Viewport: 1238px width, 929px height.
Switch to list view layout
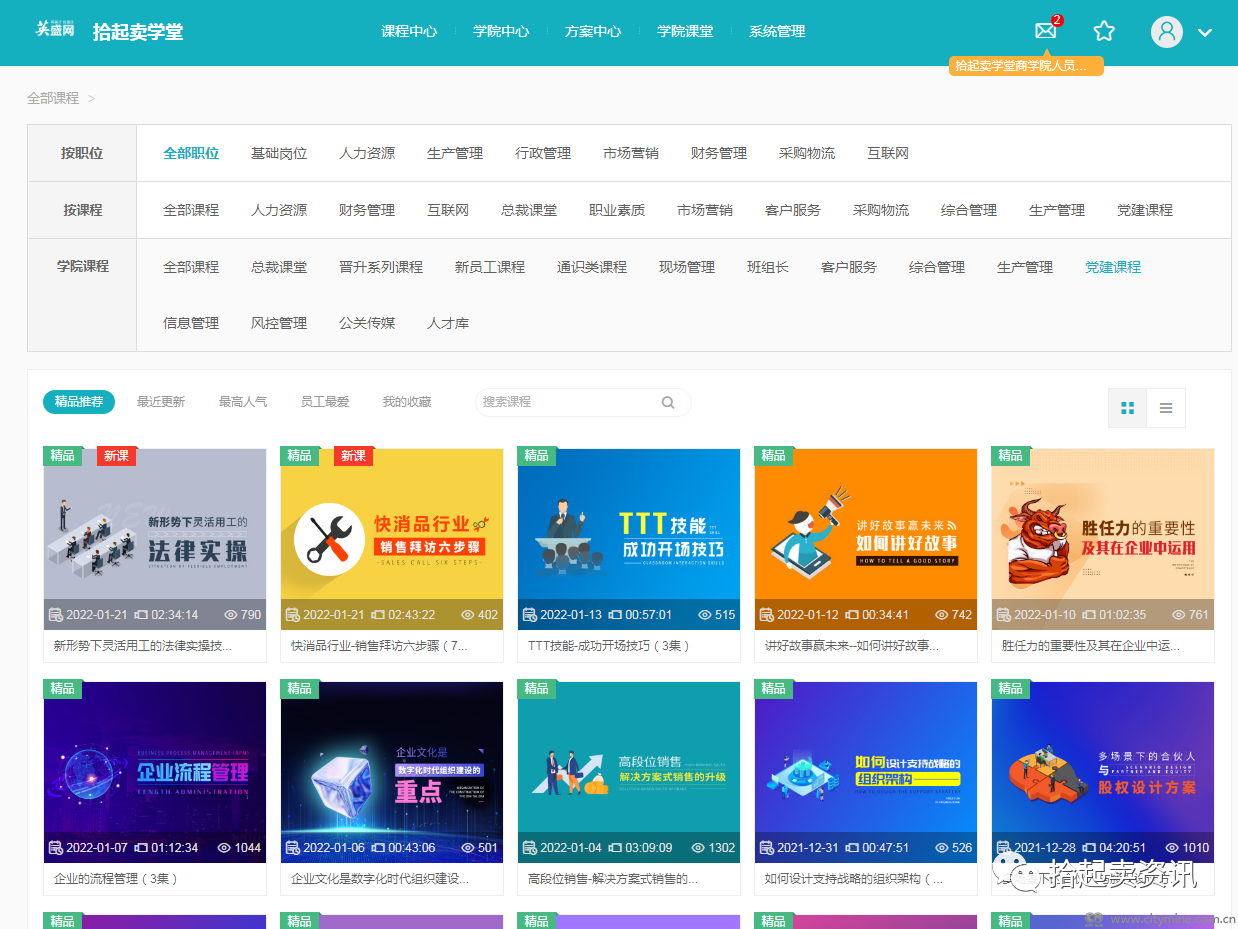pos(1166,408)
